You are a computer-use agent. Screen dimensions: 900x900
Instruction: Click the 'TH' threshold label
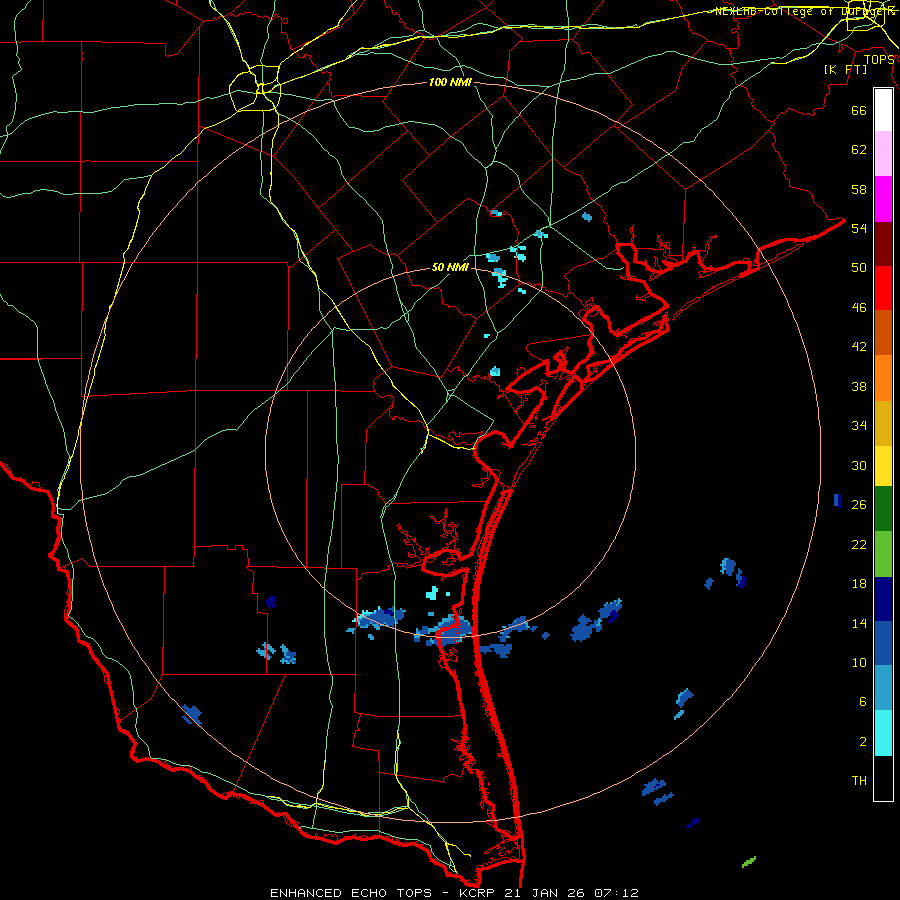[x=859, y=781]
